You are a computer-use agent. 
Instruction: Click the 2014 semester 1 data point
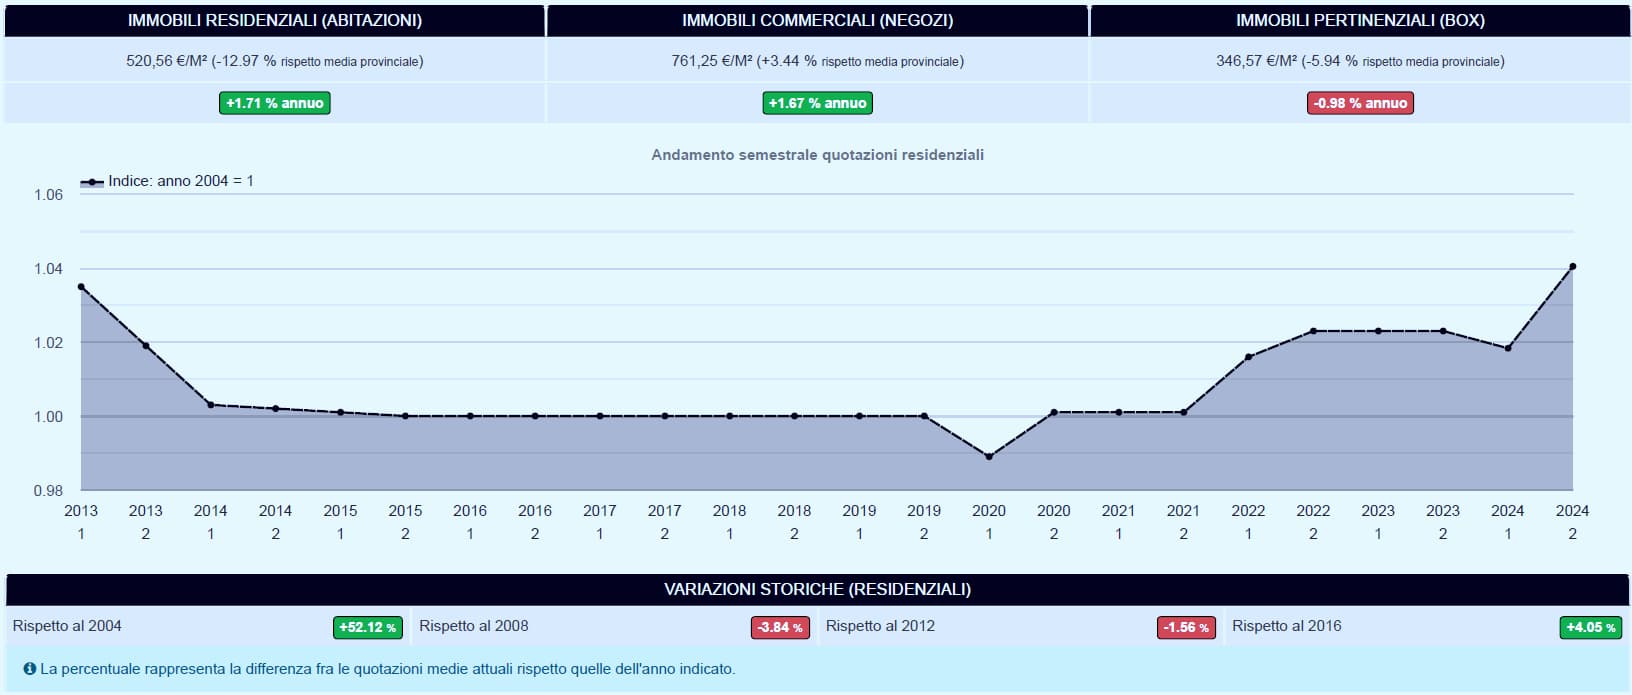(x=210, y=404)
